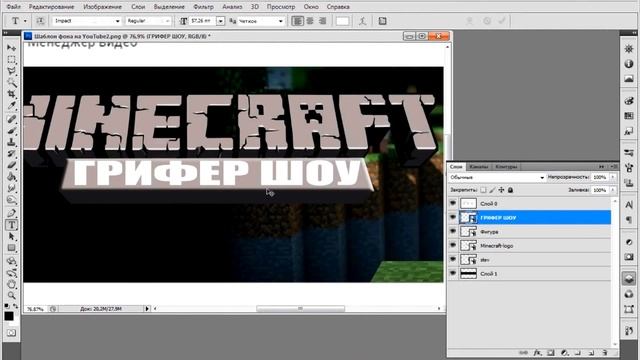Switch to the Контуры tab
Image resolution: width=640 pixels, height=360 pixels.
pyautogui.click(x=506, y=167)
